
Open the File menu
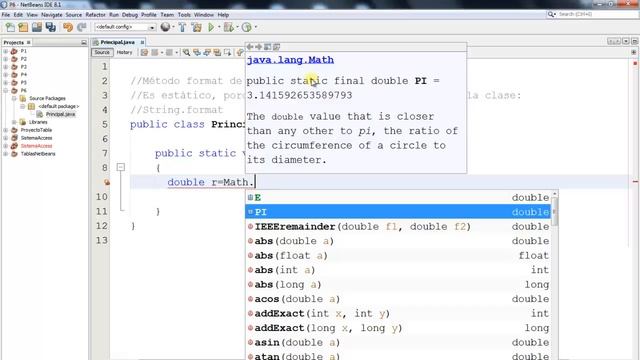tap(6, 15)
